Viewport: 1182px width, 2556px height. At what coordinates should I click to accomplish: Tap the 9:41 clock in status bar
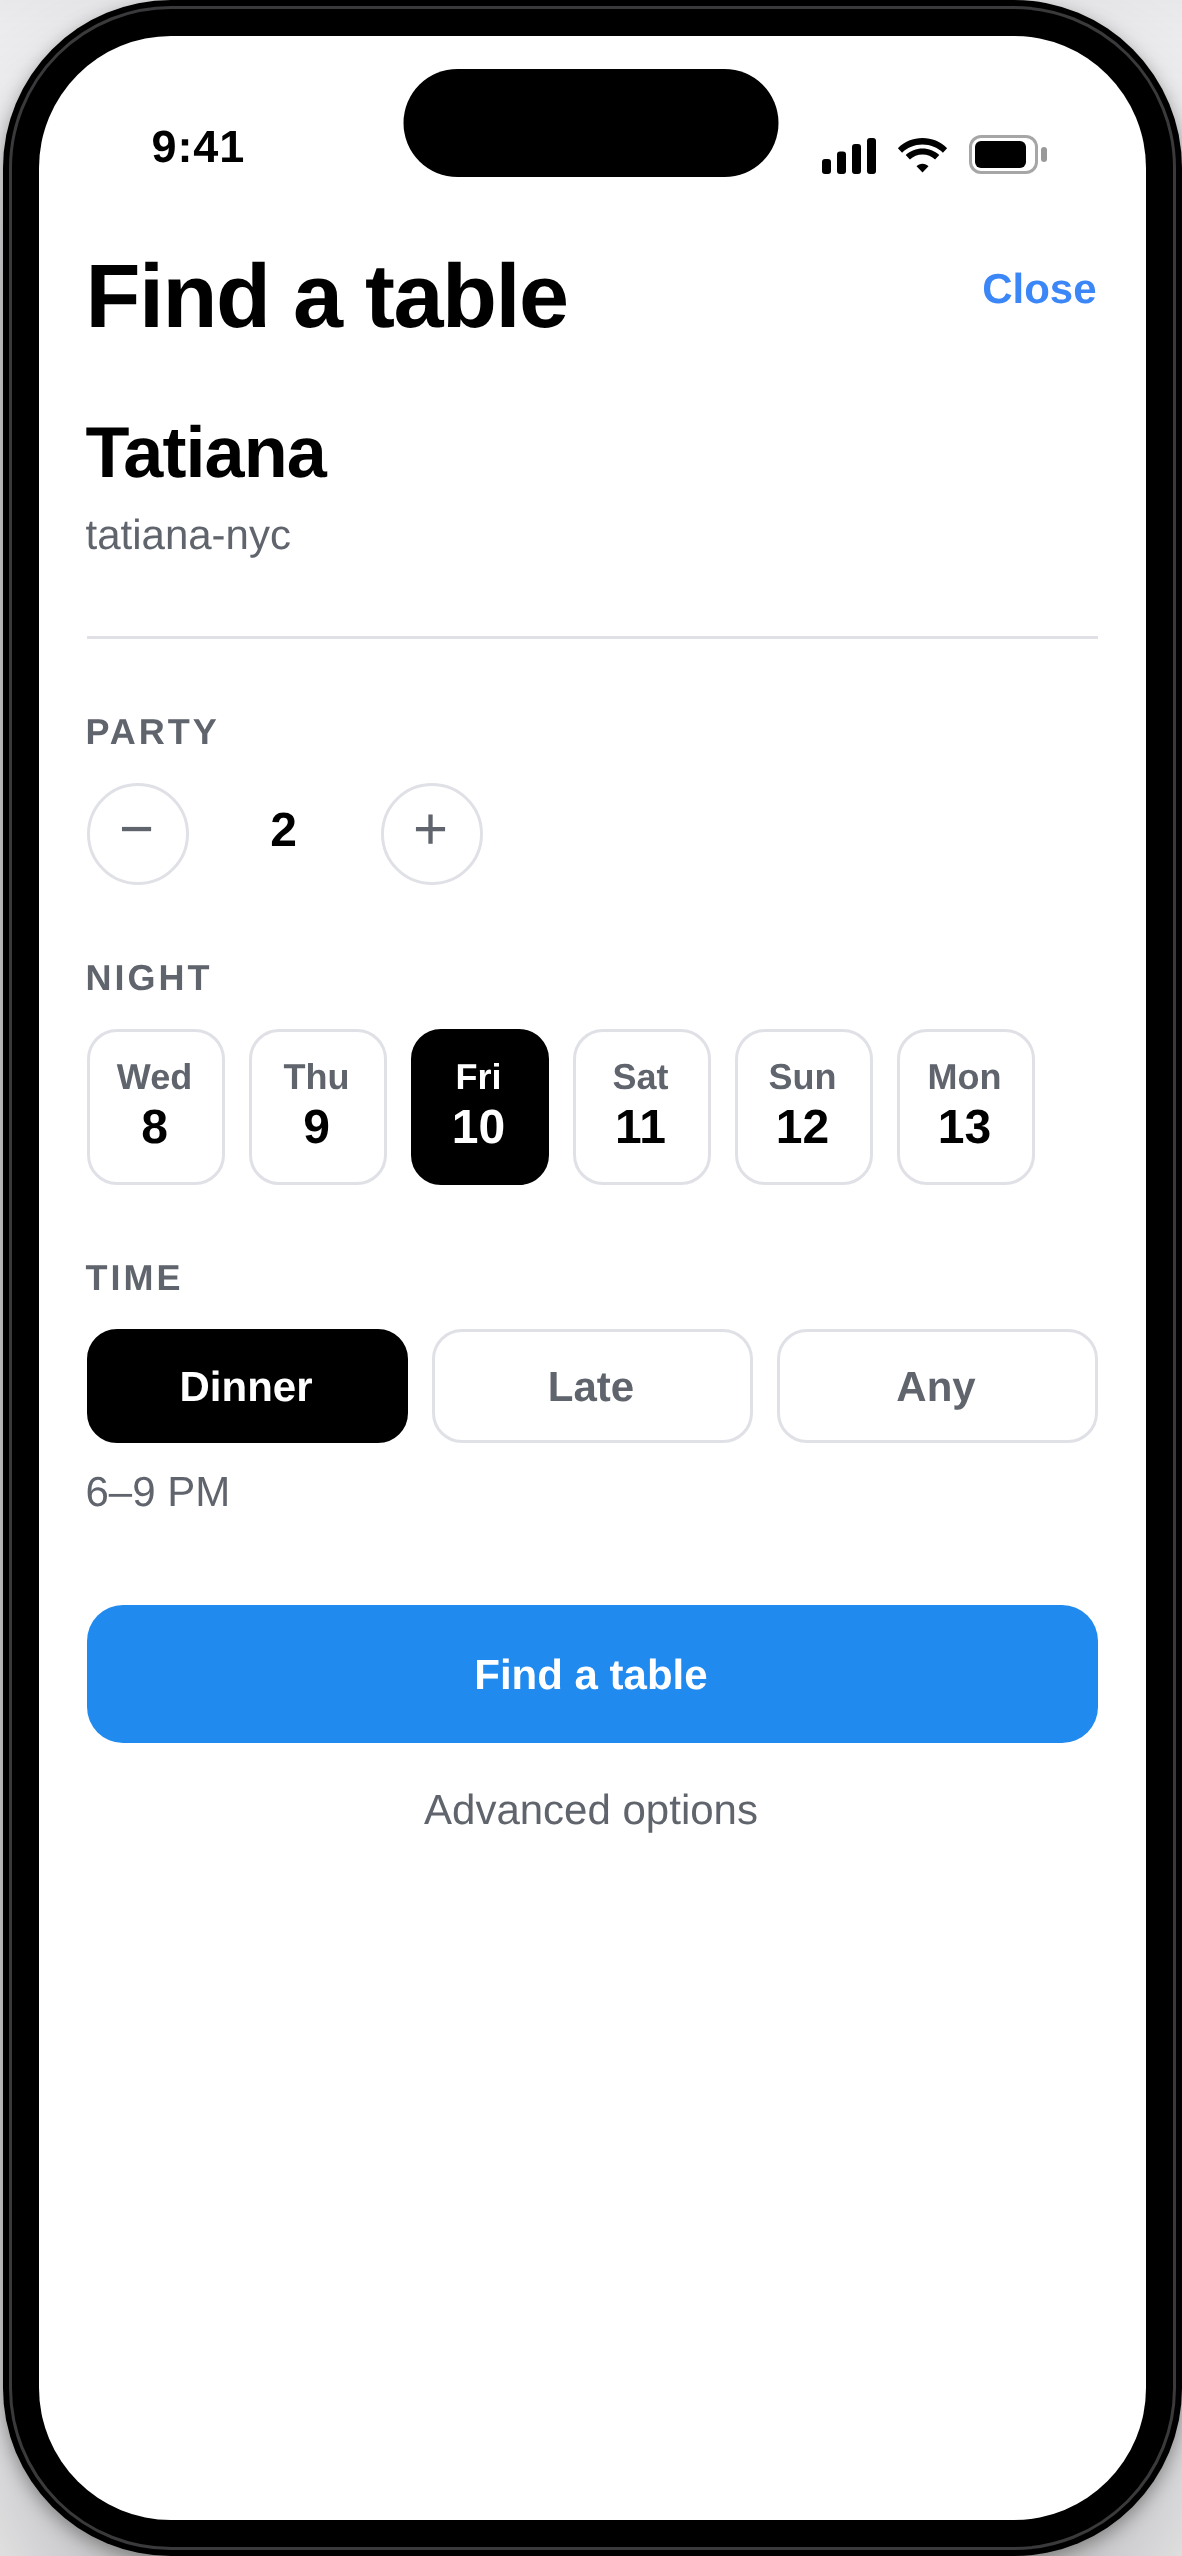[198, 147]
